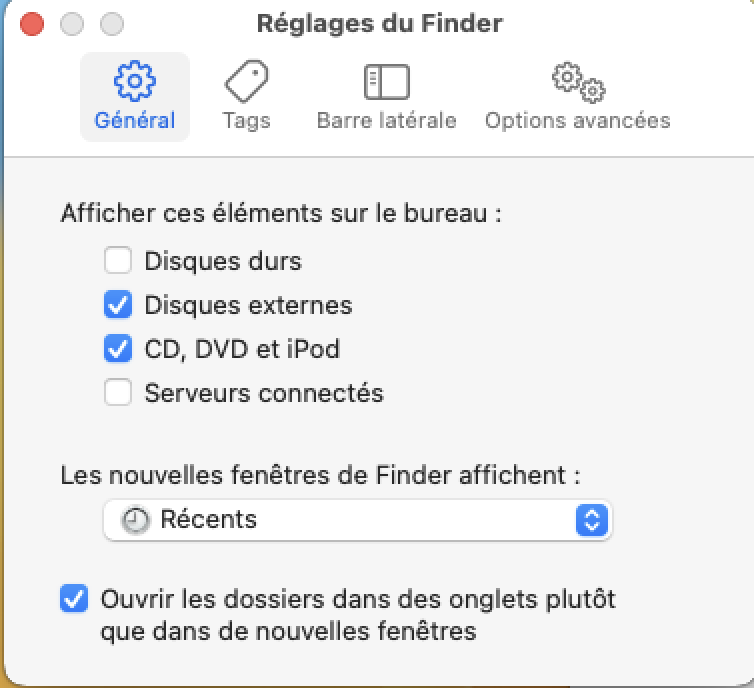The image size is (754, 688).
Task: Uncheck opening folders in tabs option
Action: pyautogui.click(x=74, y=600)
